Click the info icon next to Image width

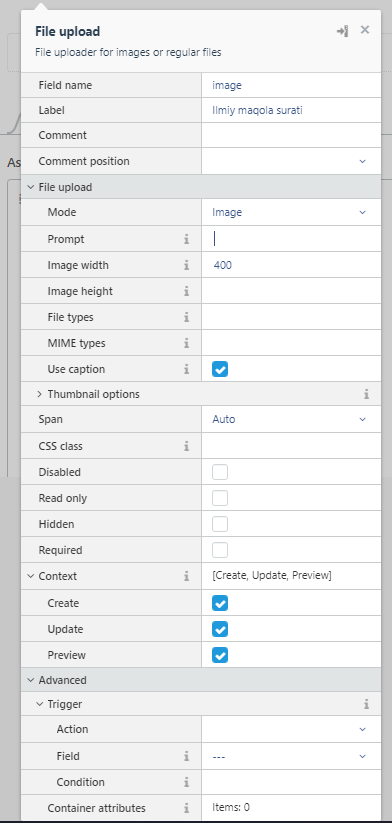tap(186, 266)
